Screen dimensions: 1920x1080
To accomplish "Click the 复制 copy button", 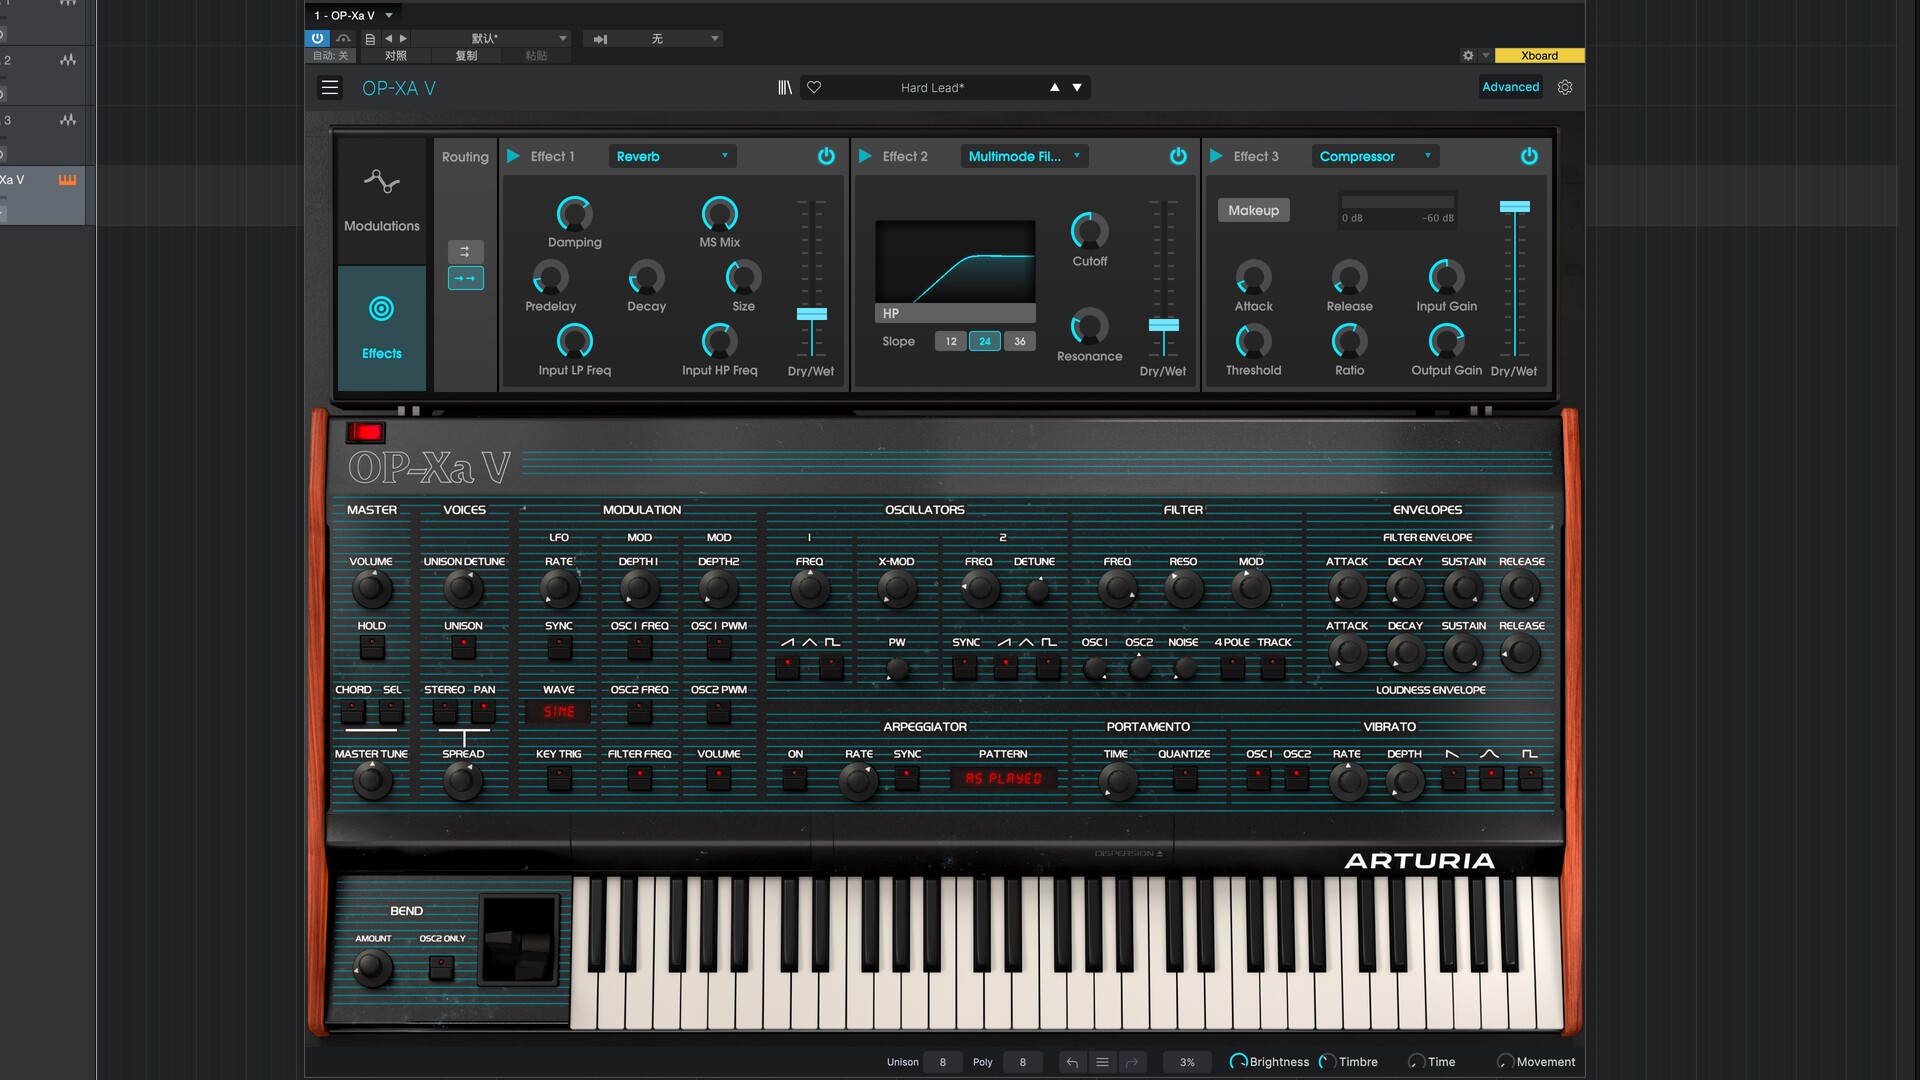I will tap(466, 56).
